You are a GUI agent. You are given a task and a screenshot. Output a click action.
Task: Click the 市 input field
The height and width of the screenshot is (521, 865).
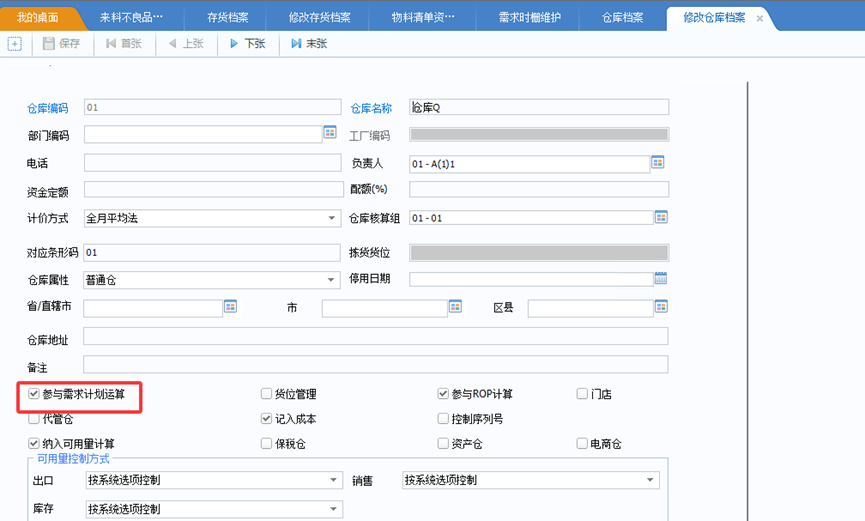coord(385,308)
